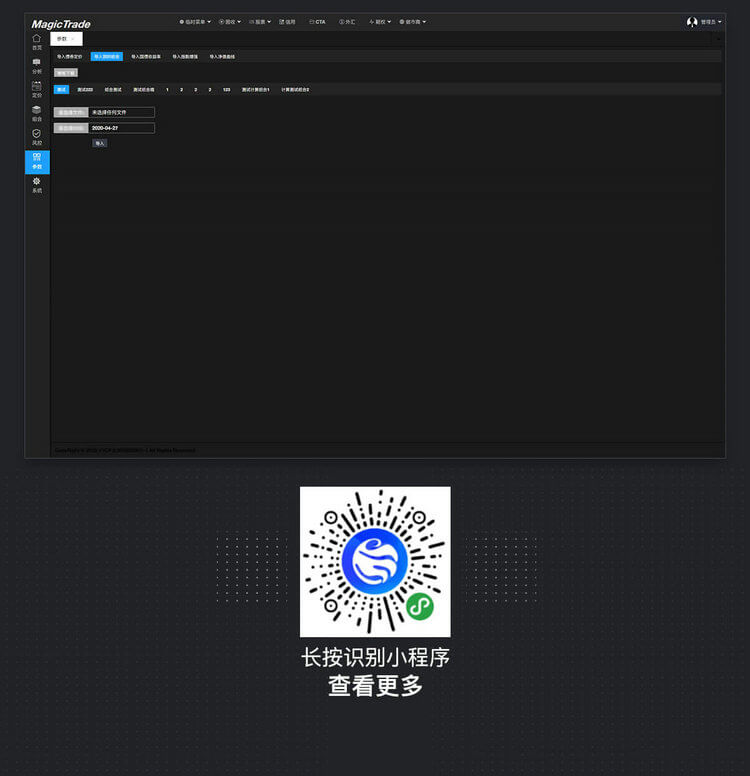750x776 pixels.
Task: Click the gray template download button
Action: [66, 73]
